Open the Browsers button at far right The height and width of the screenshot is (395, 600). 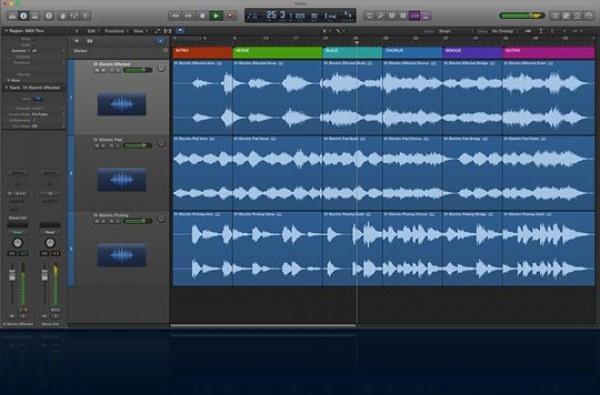tap(589, 16)
